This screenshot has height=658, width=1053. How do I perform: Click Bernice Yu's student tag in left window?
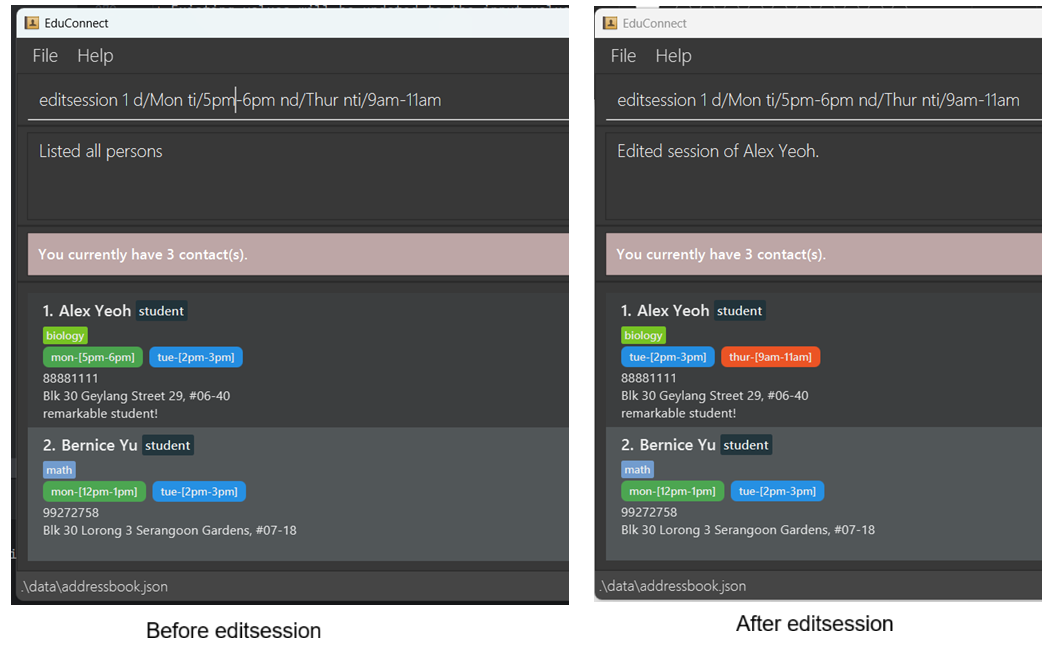pyautogui.click(x=168, y=445)
